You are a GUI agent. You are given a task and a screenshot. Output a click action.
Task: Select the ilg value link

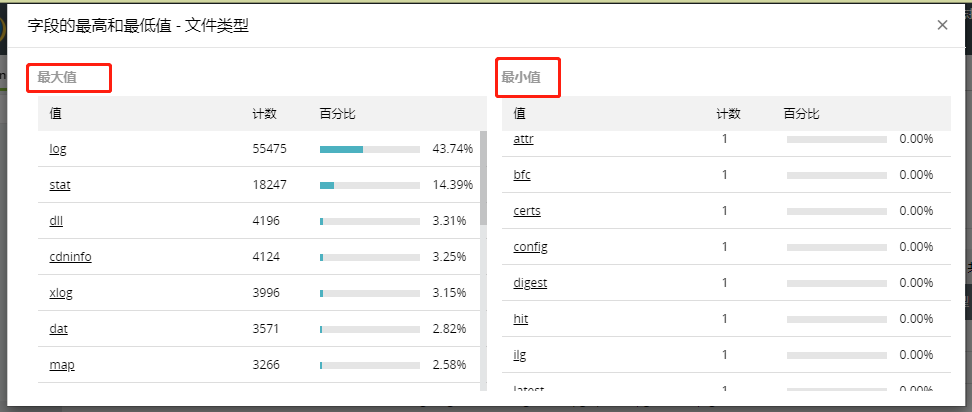520,355
